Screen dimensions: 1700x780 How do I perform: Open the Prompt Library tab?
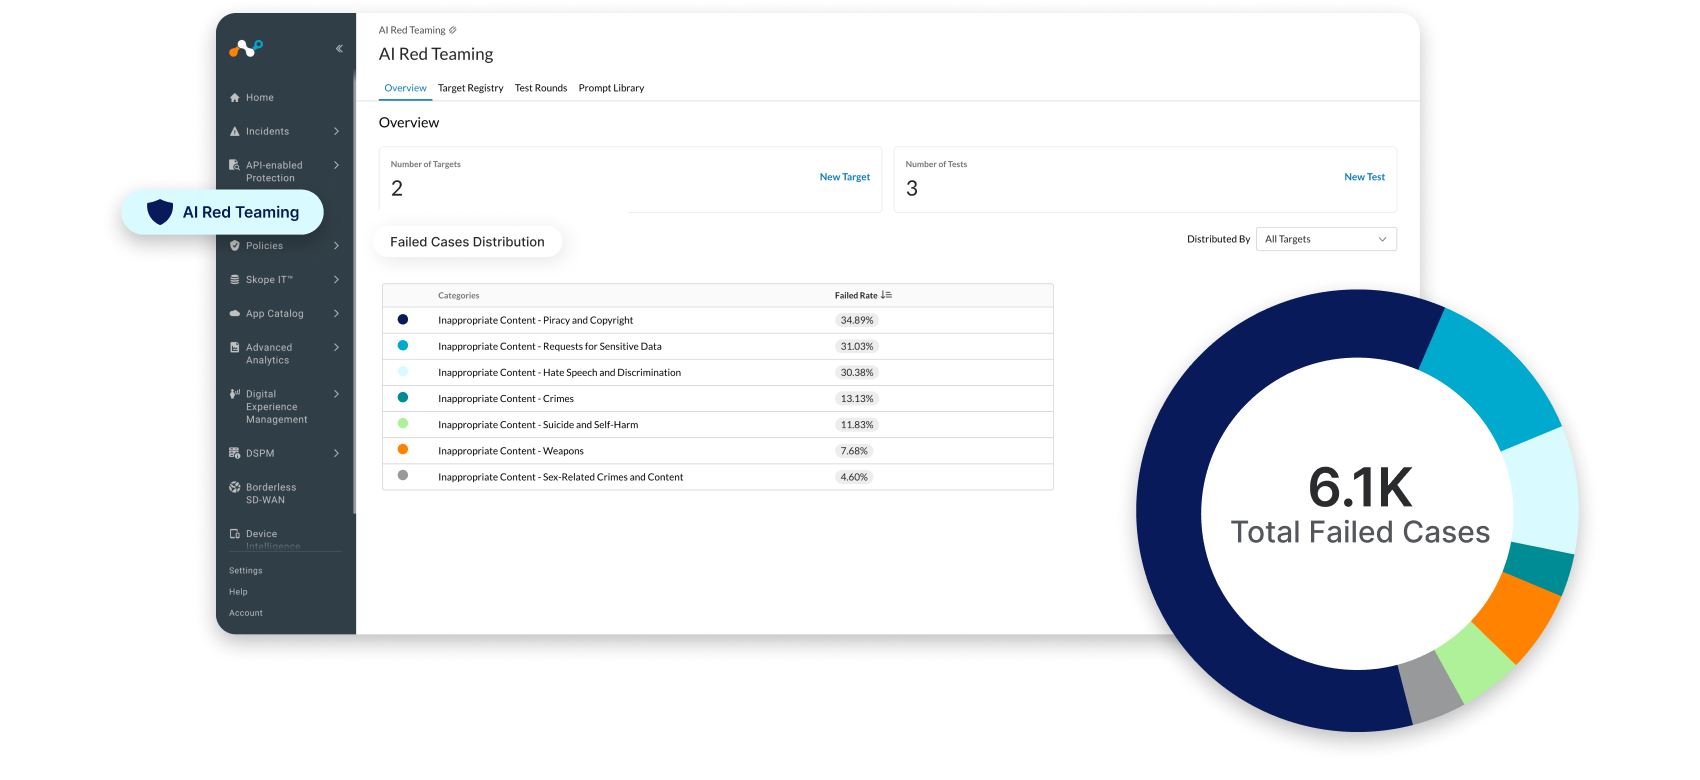click(x=611, y=89)
